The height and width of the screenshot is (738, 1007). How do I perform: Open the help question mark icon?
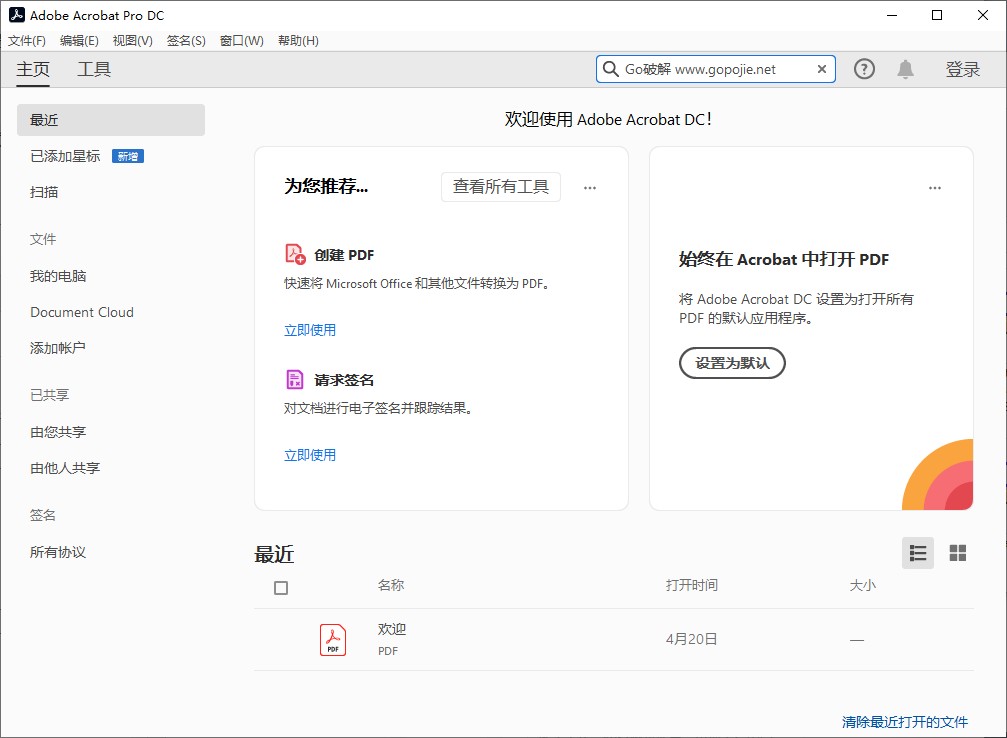(x=864, y=69)
